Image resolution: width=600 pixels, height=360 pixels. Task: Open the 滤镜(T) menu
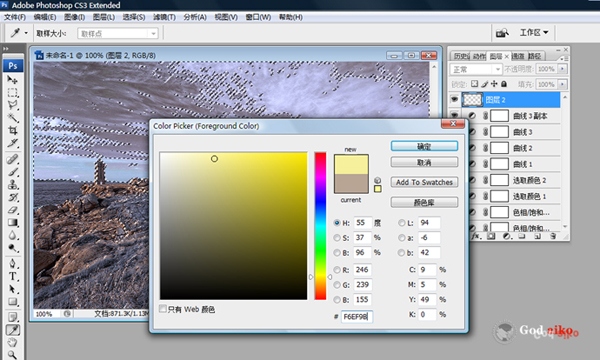pos(164,17)
